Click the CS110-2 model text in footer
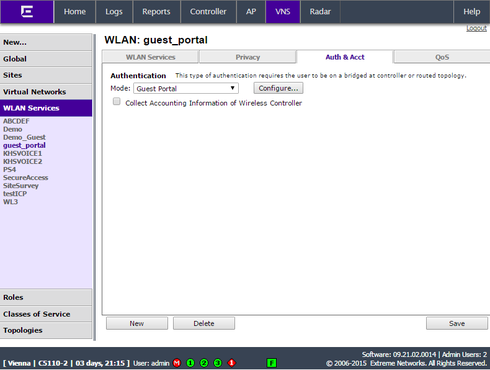This screenshot has height=370, width=490. point(53,363)
